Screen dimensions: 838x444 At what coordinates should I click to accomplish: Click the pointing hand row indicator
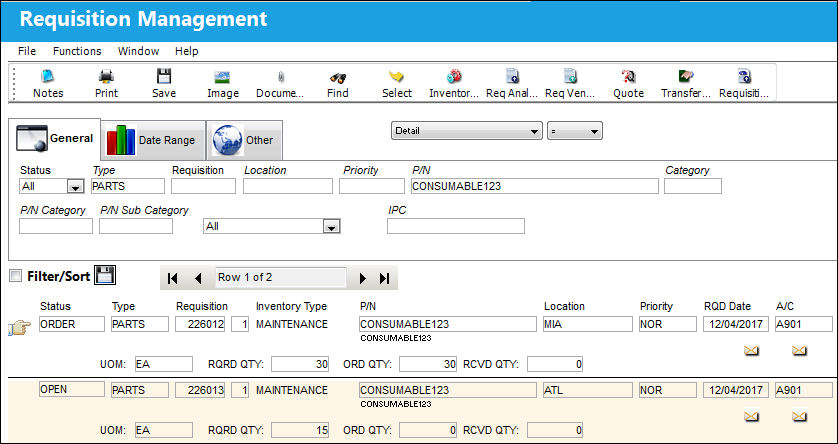click(20, 327)
